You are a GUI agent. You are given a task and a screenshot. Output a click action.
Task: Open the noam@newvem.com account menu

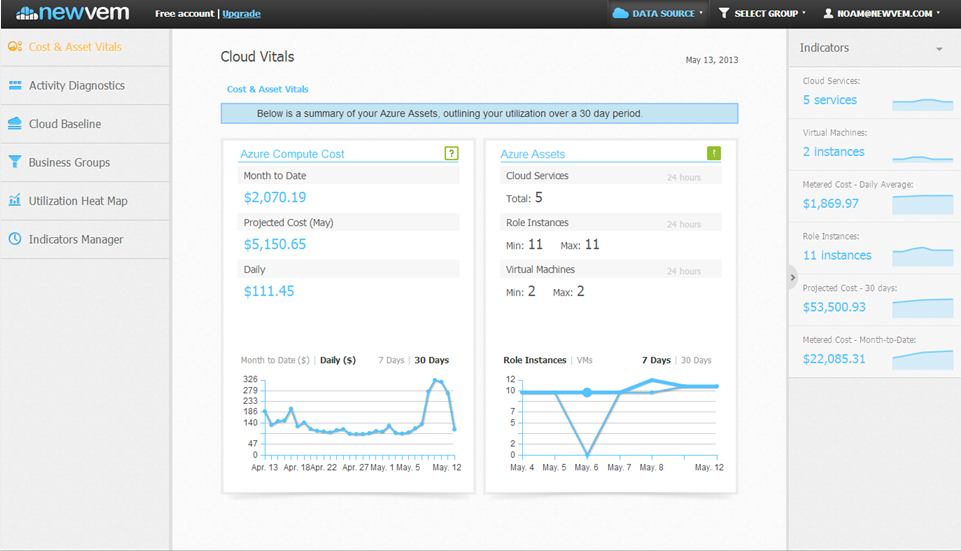click(881, 13)
